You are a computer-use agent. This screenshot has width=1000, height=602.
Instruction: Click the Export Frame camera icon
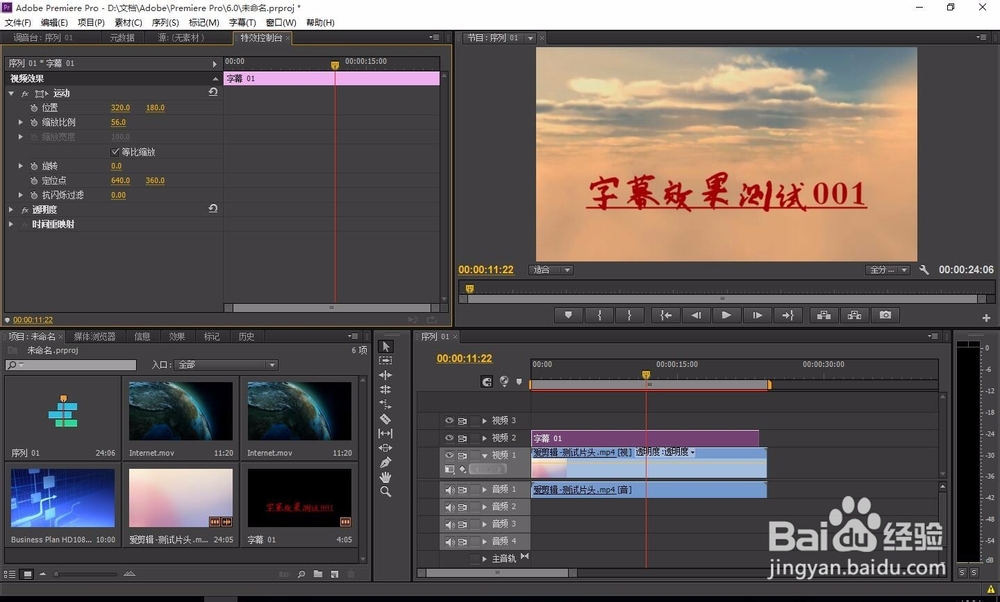885,315
